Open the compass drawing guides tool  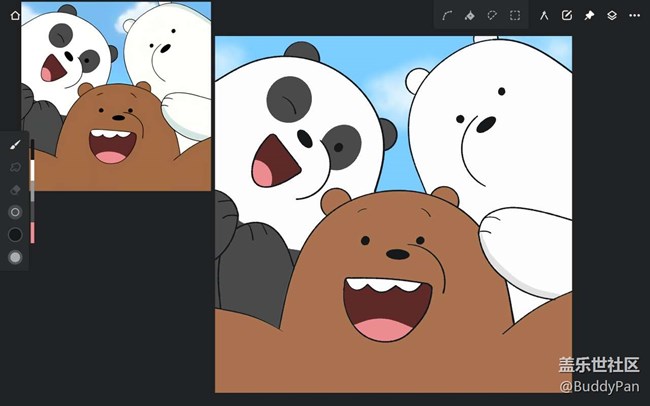pos(544,16)
